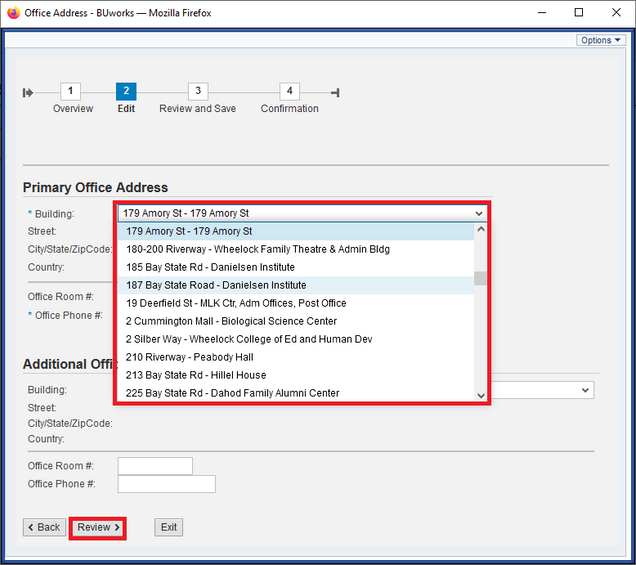
Task: Maximize the Firefox window
Action: click(579, 13)
